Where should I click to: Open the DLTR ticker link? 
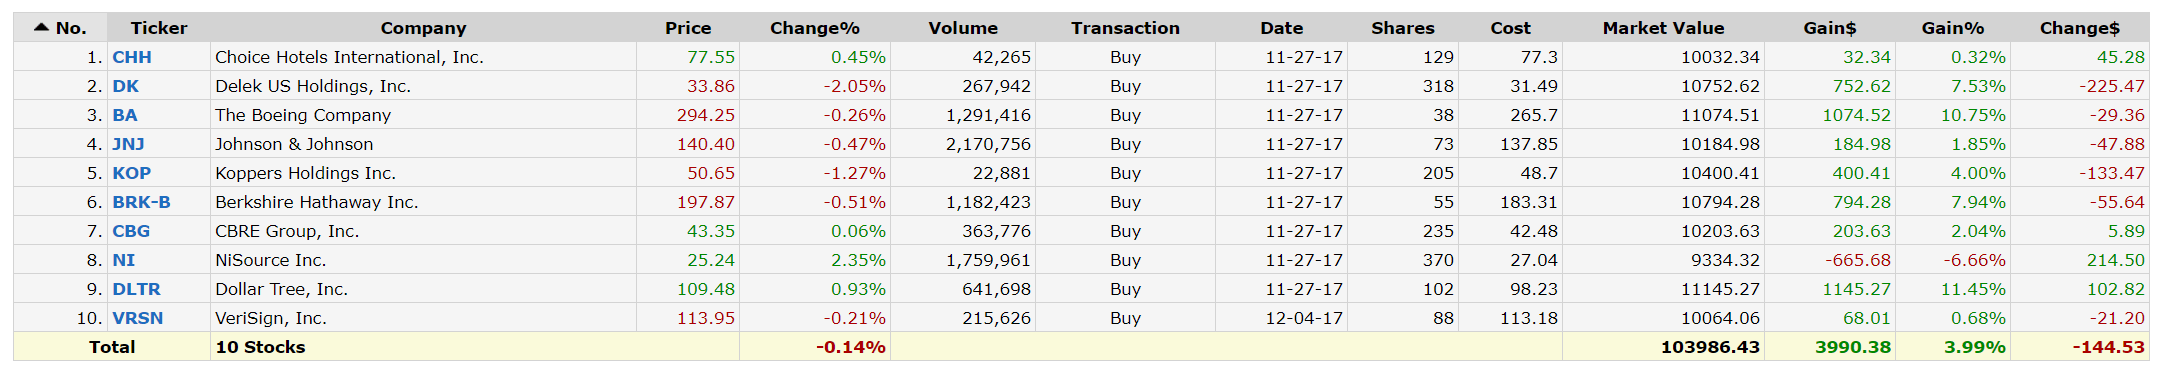pos(136,289)
